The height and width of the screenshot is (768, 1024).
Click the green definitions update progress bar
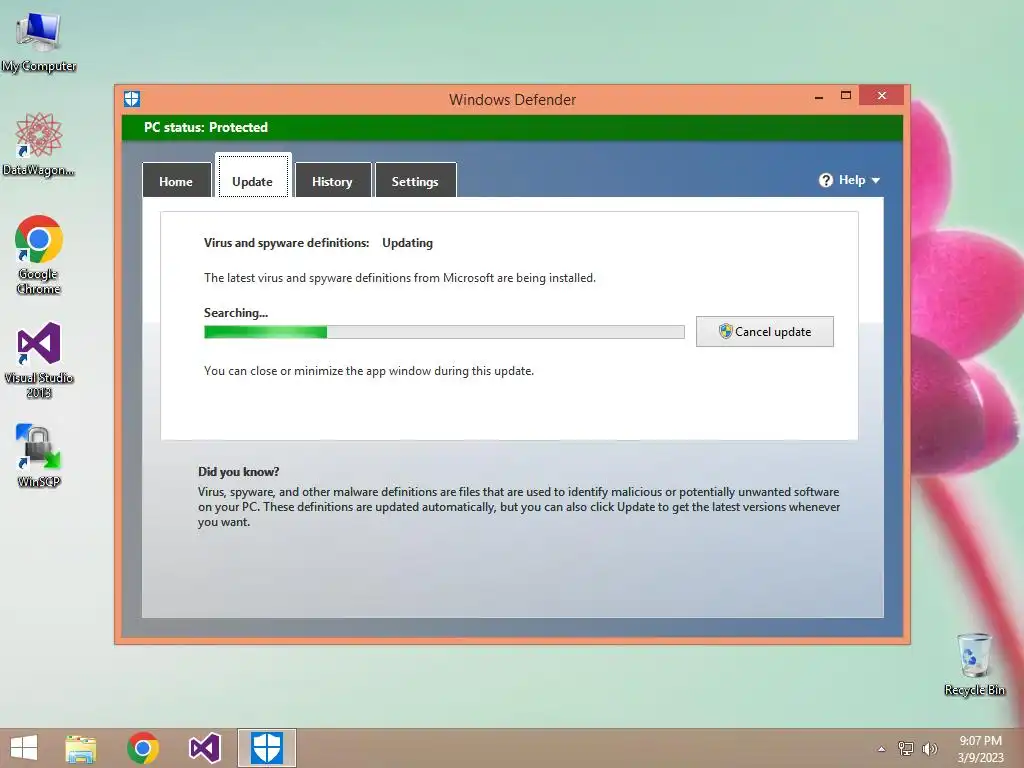[x=444, y=332]
